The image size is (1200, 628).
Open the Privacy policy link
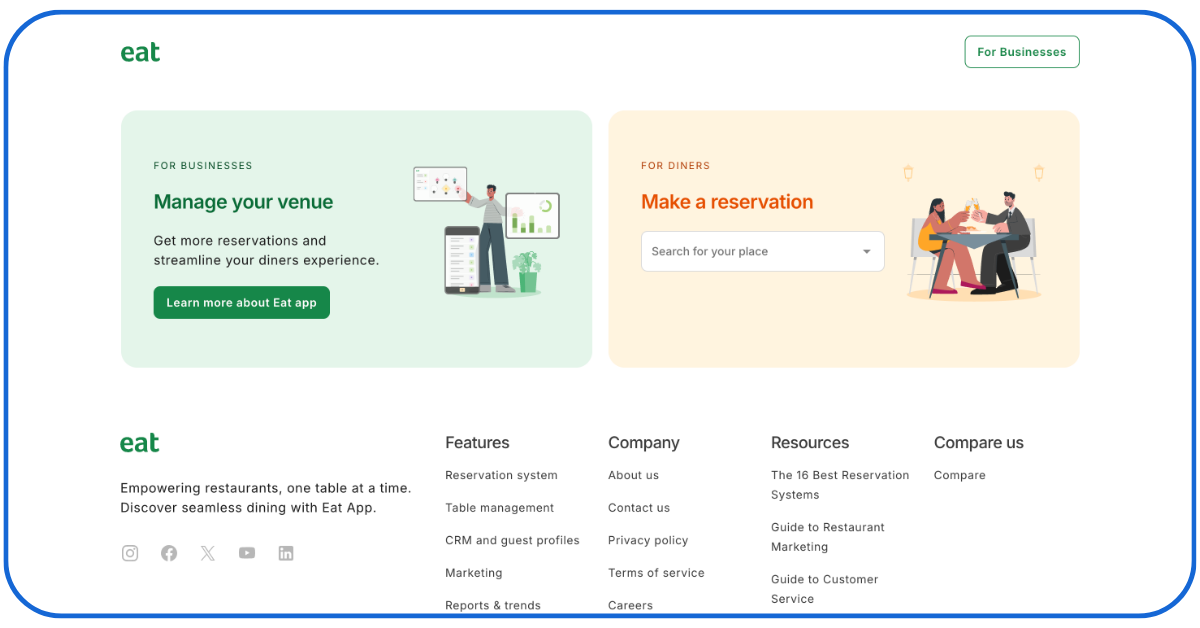648,540
